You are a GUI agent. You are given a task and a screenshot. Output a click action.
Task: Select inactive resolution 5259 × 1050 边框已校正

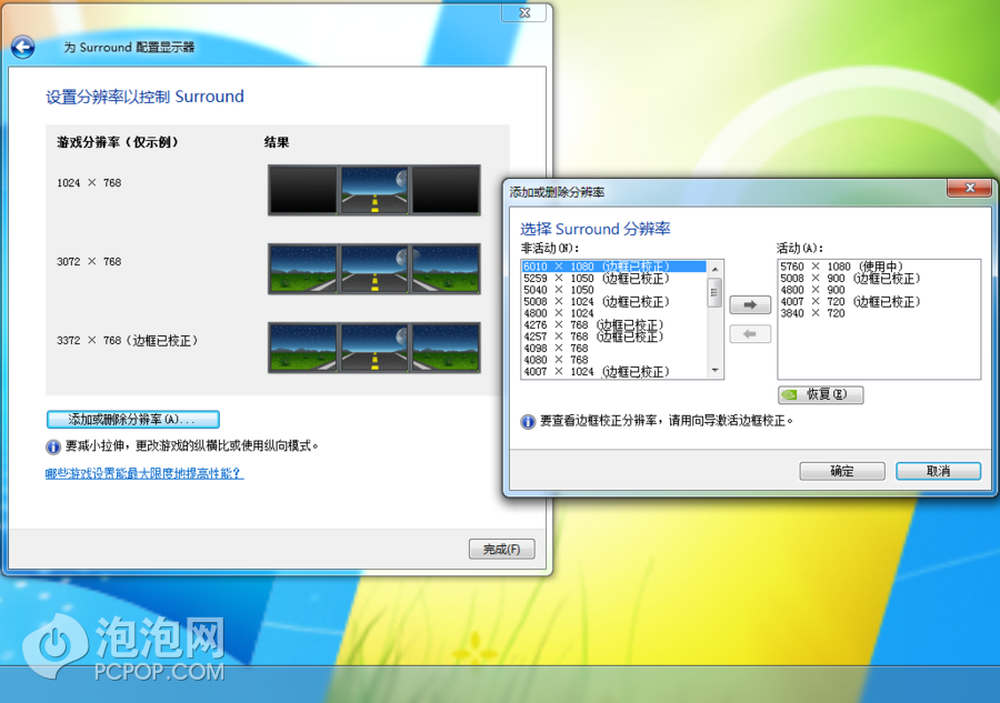(614, 278)
